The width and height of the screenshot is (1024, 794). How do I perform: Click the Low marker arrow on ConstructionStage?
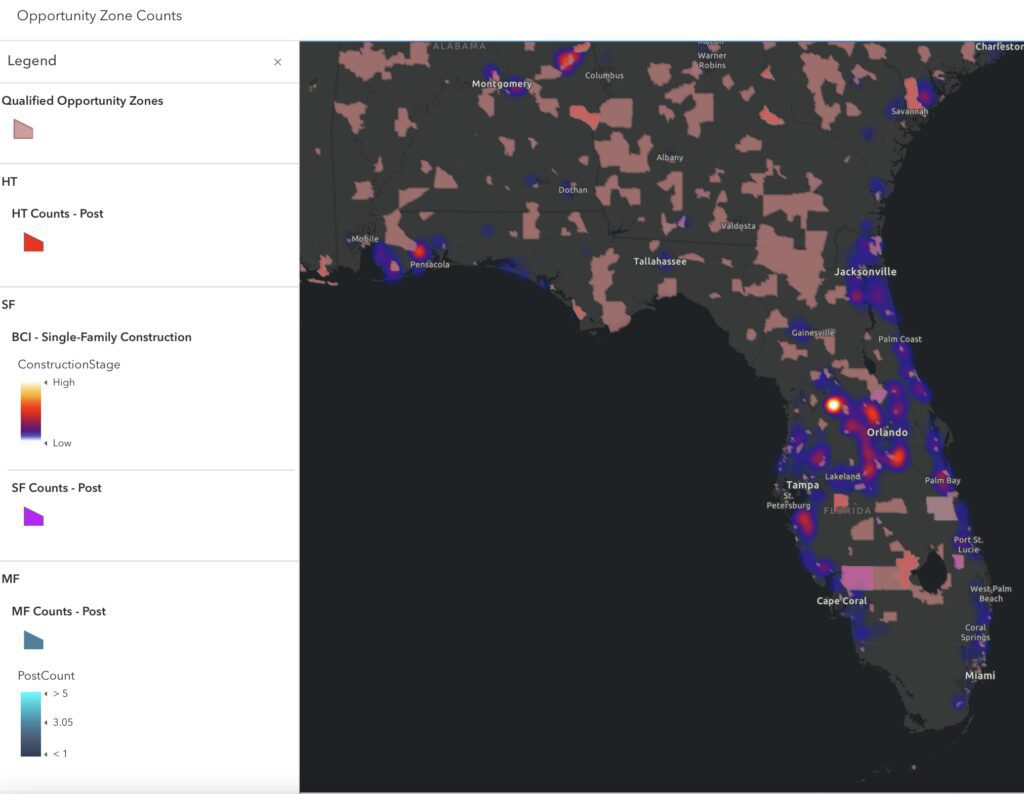click(x=46, y=443)
